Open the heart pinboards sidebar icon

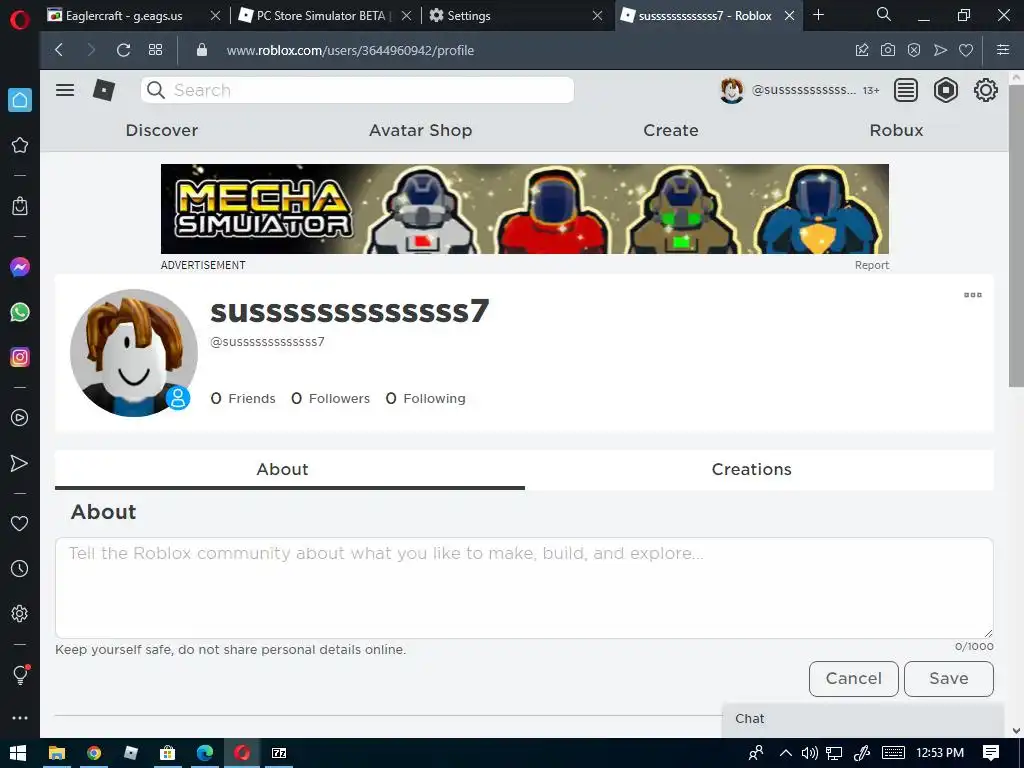20,523
